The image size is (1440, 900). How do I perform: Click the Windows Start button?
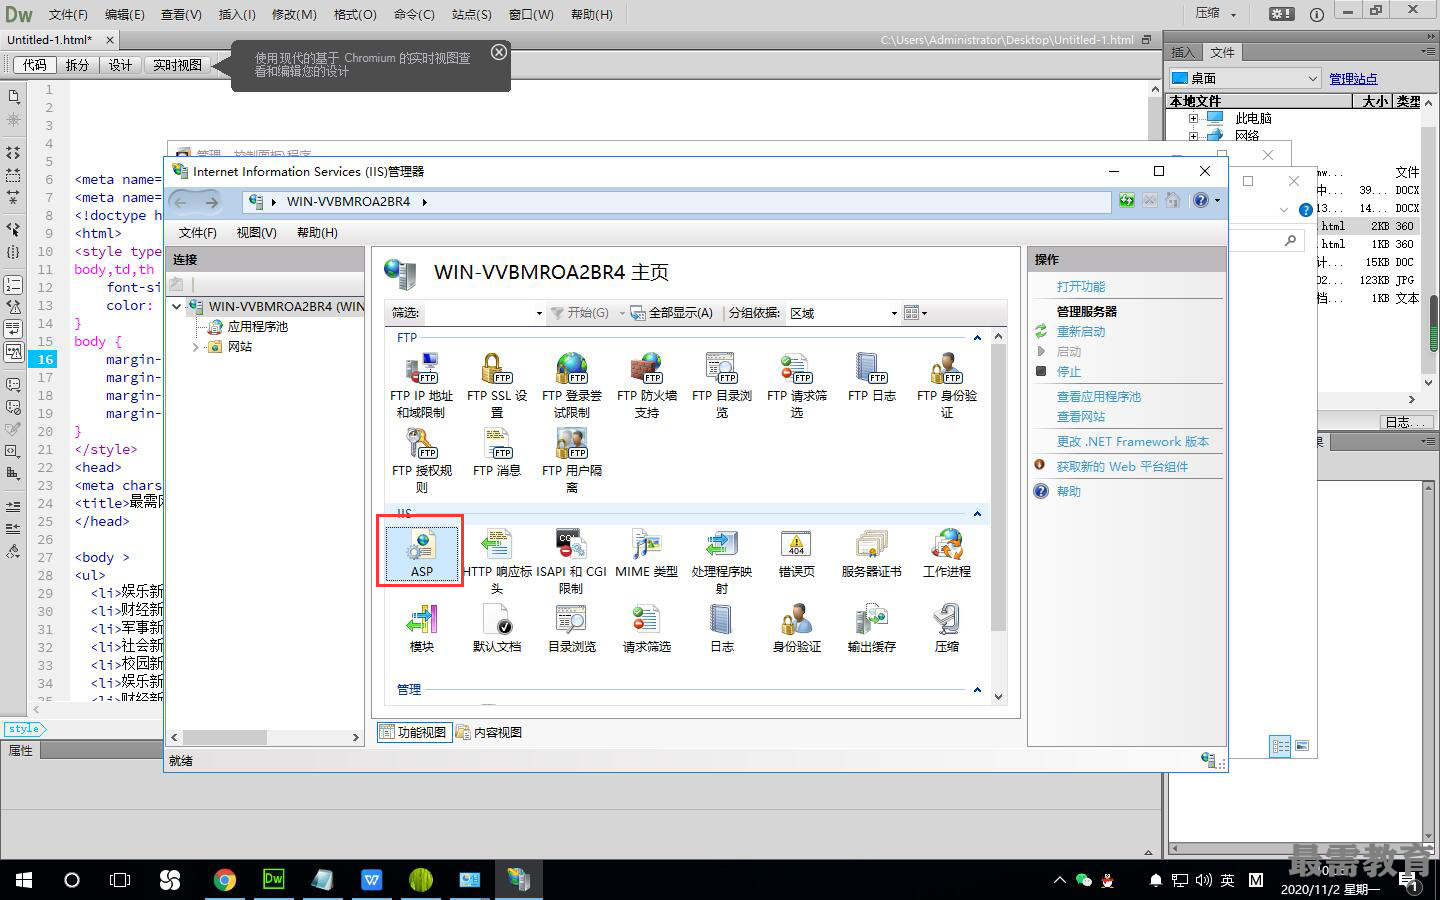[x=23, y=880]
